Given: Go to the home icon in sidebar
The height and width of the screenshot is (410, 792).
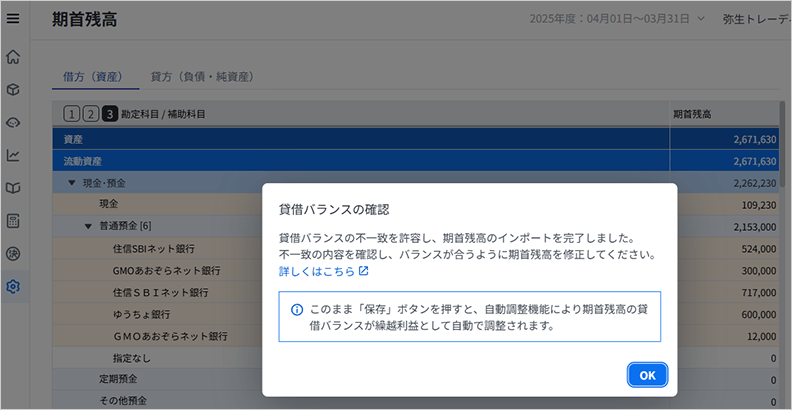Looking at the screenshot, I should click(x=13, y=56).
